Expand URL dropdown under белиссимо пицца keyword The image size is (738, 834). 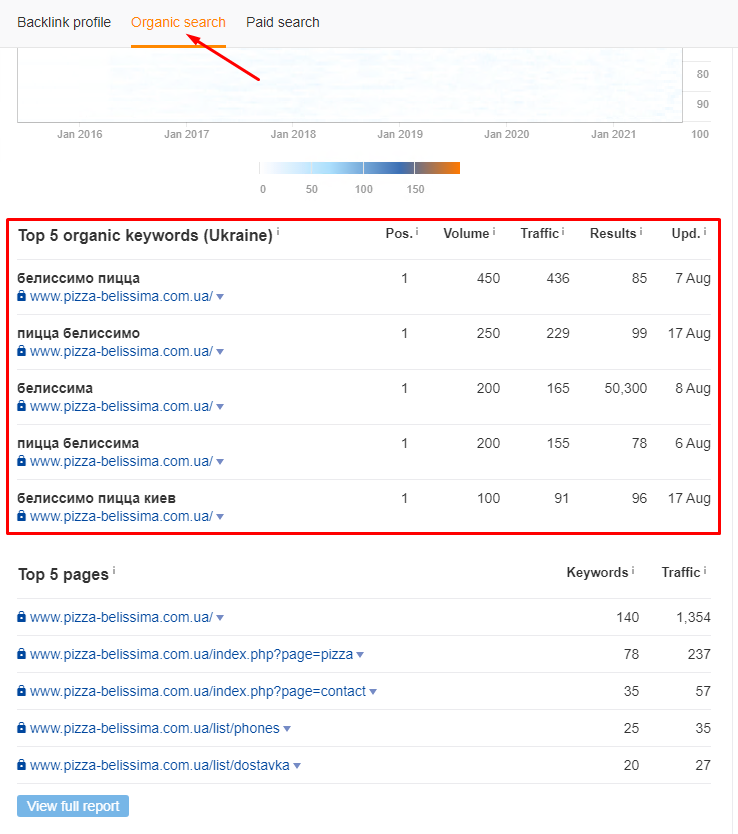pos(220,297)
